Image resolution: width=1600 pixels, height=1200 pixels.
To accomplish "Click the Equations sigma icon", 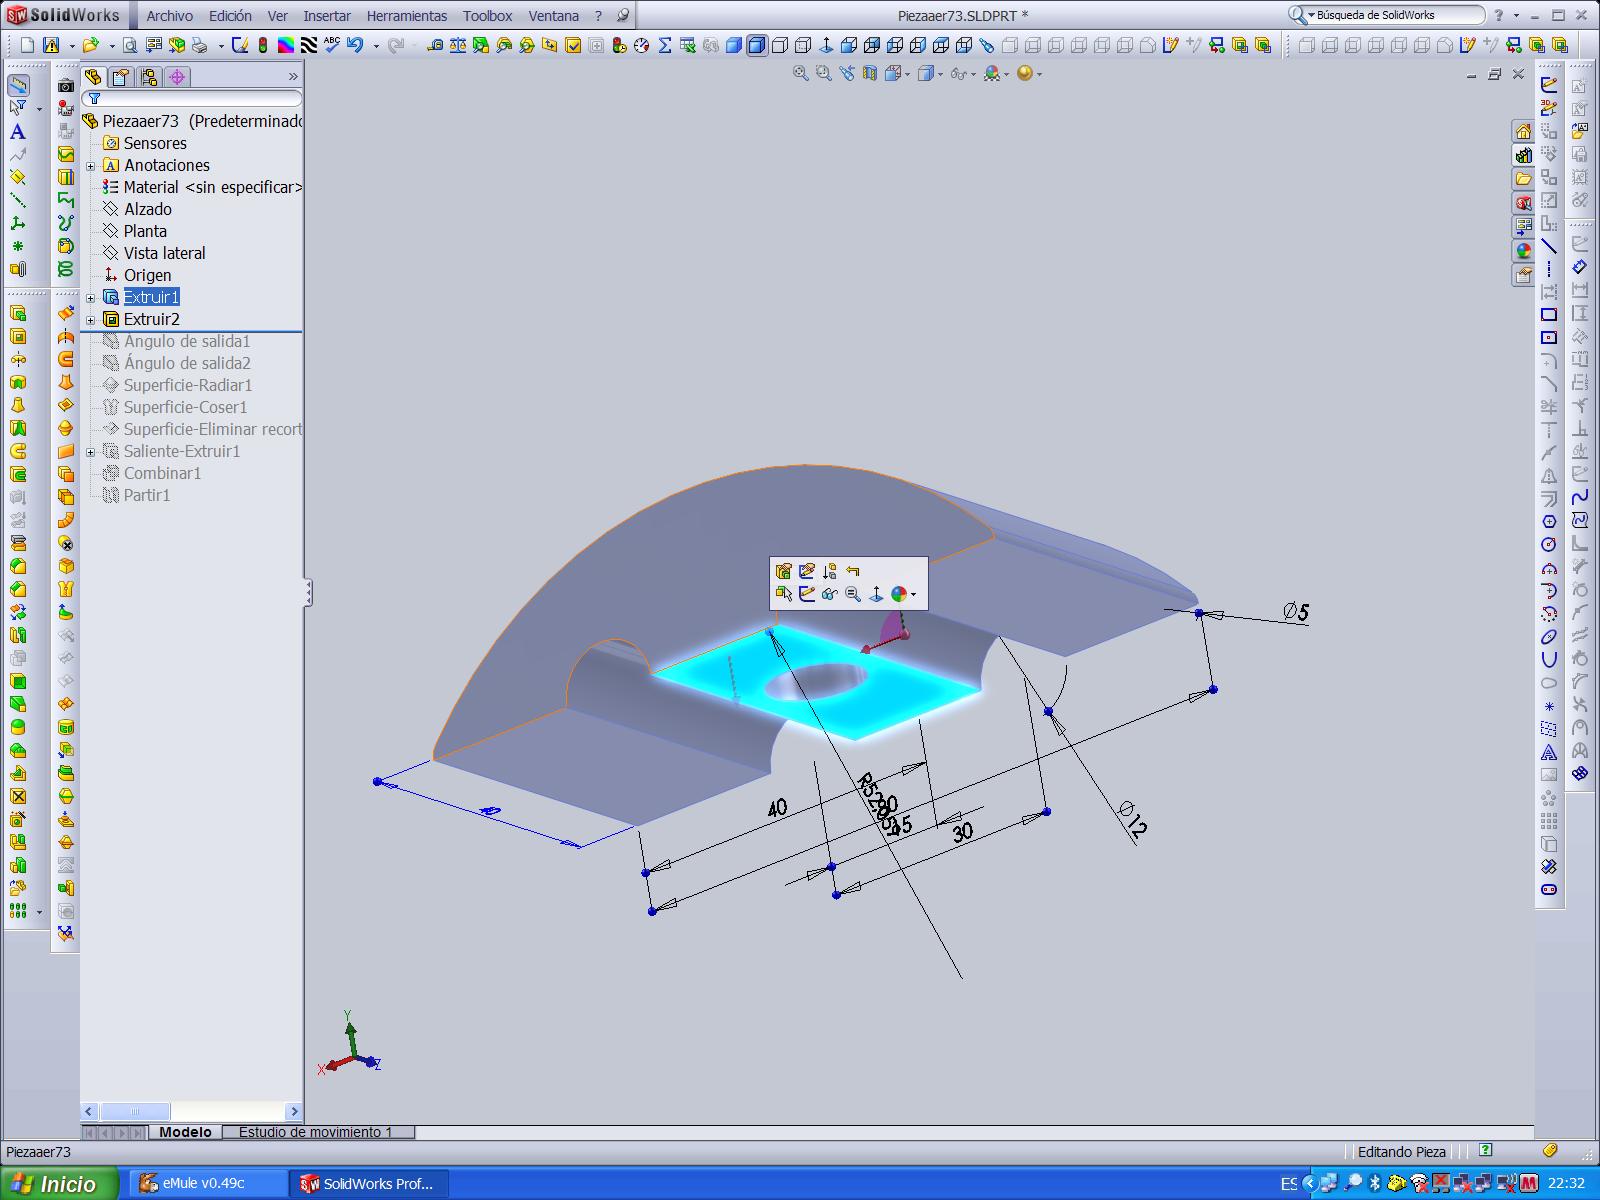I will (664, 45).
